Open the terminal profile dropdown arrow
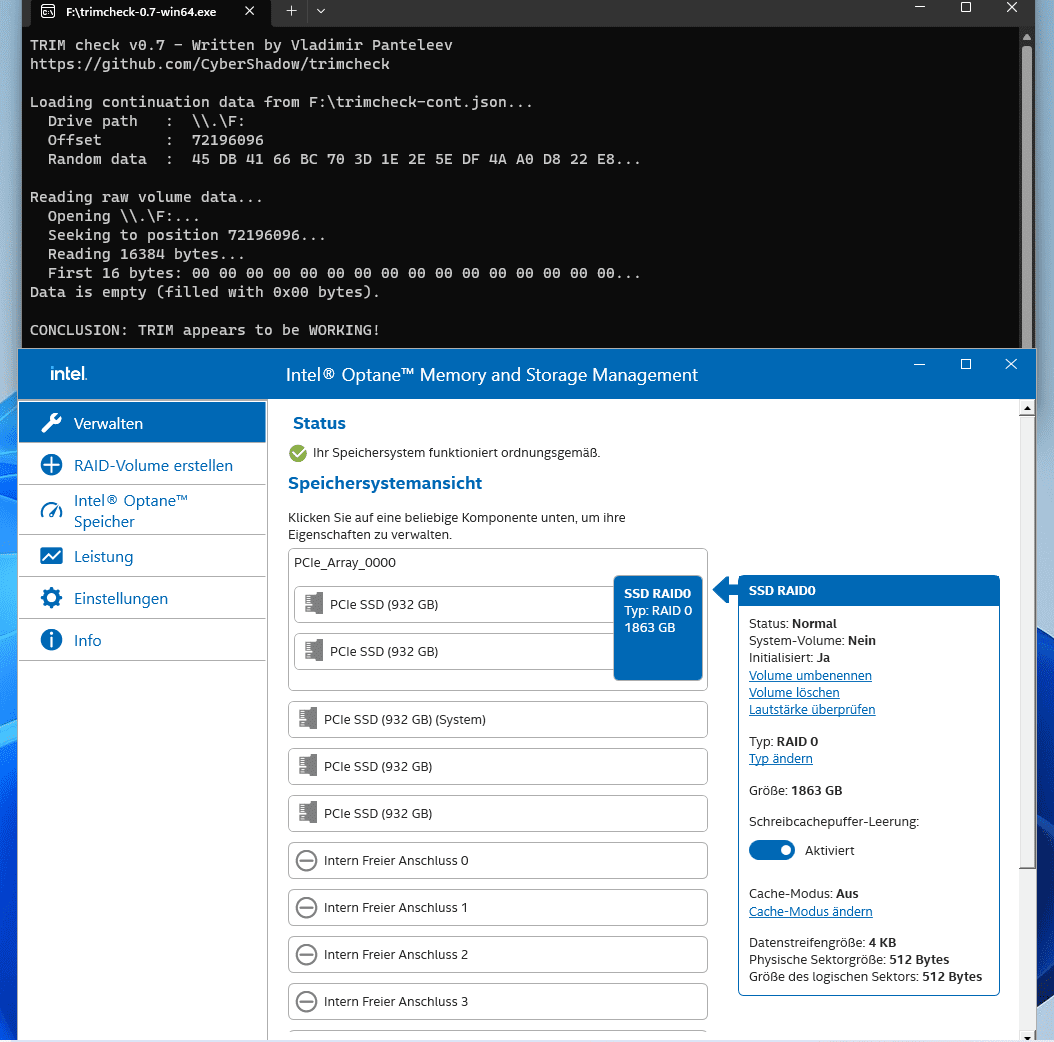The image size is (1054, 1042). pos(321,11)
